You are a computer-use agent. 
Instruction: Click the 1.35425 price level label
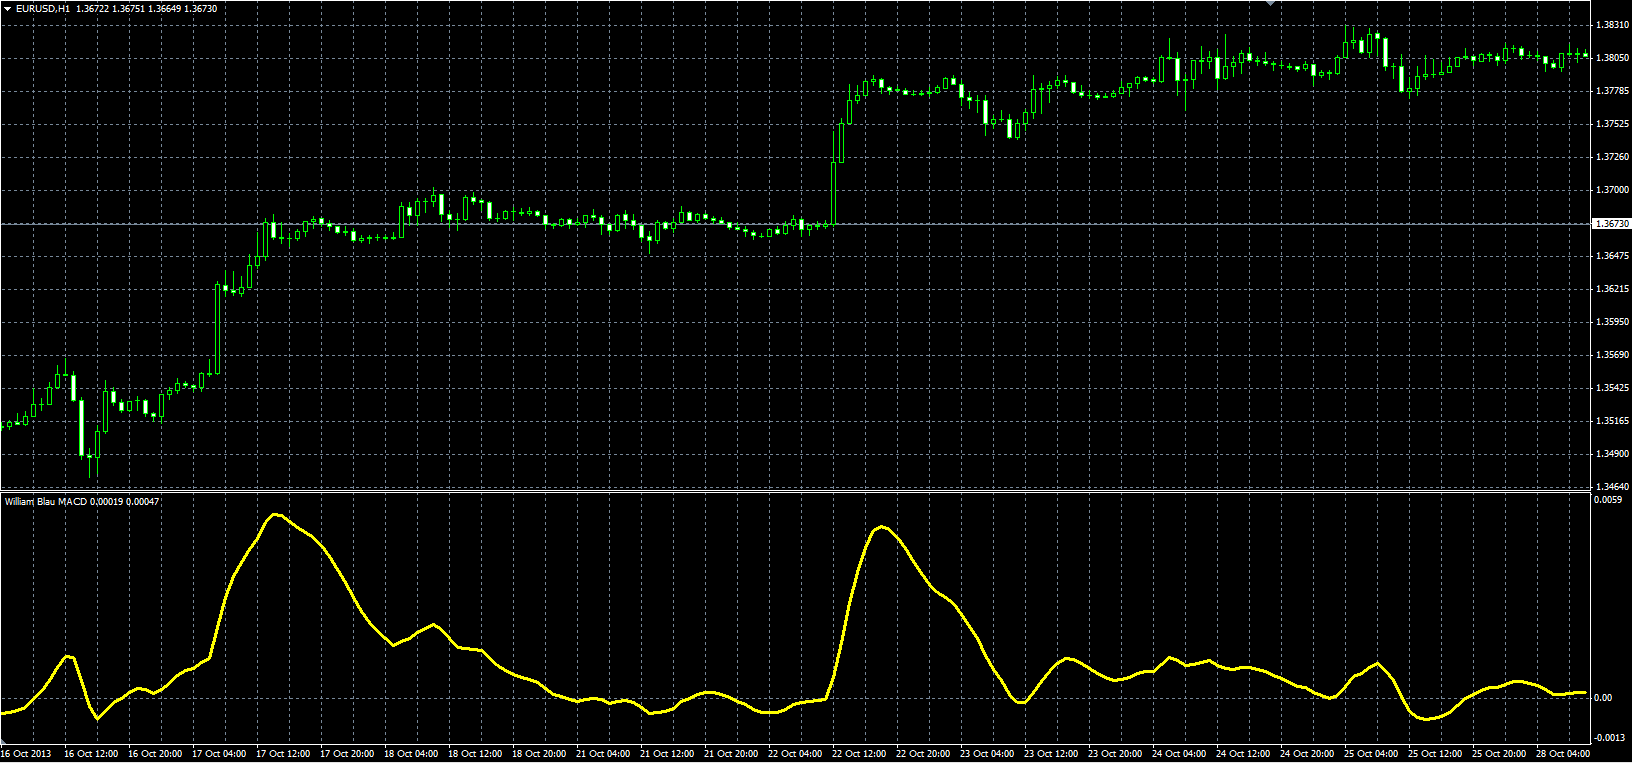click(x=1612, y=388)
